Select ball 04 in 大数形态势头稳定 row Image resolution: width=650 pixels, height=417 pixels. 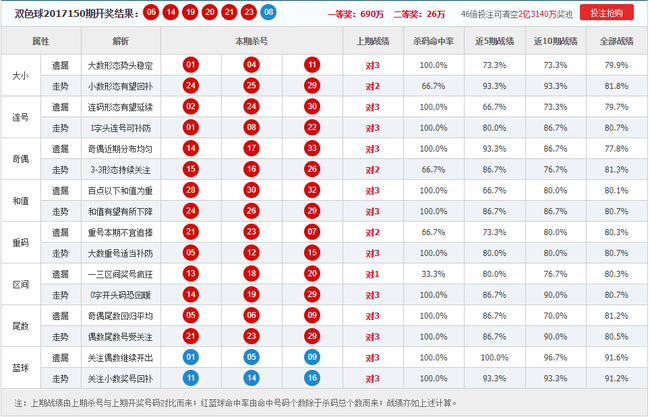click(251, 65)
